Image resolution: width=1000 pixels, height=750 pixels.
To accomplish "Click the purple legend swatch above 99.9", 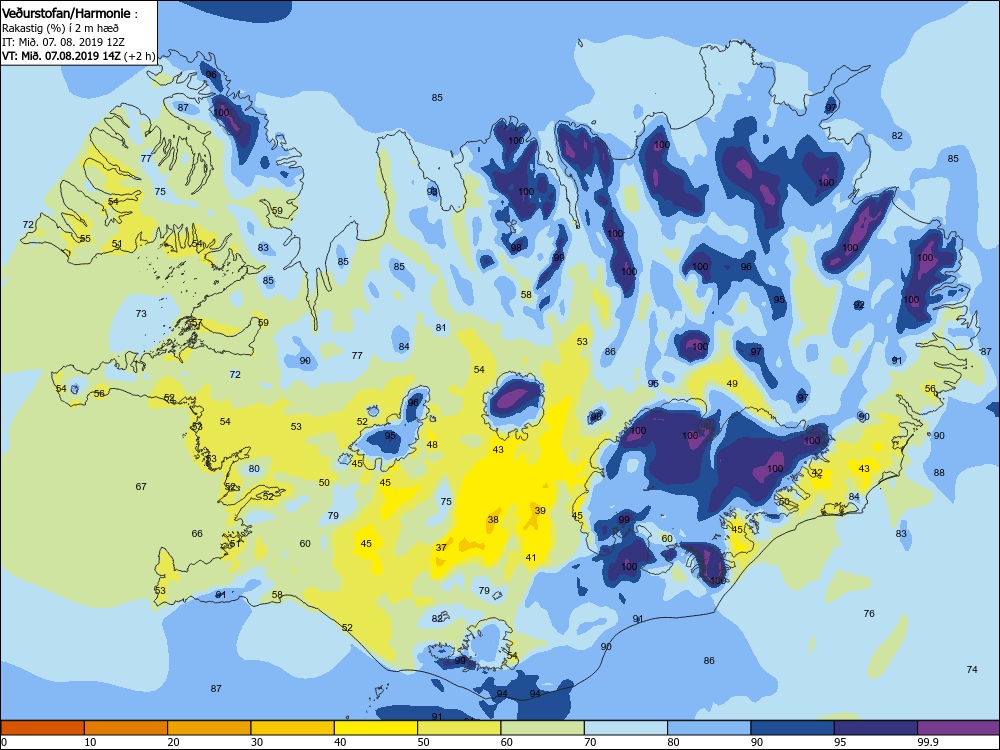I will pos(959,728).
